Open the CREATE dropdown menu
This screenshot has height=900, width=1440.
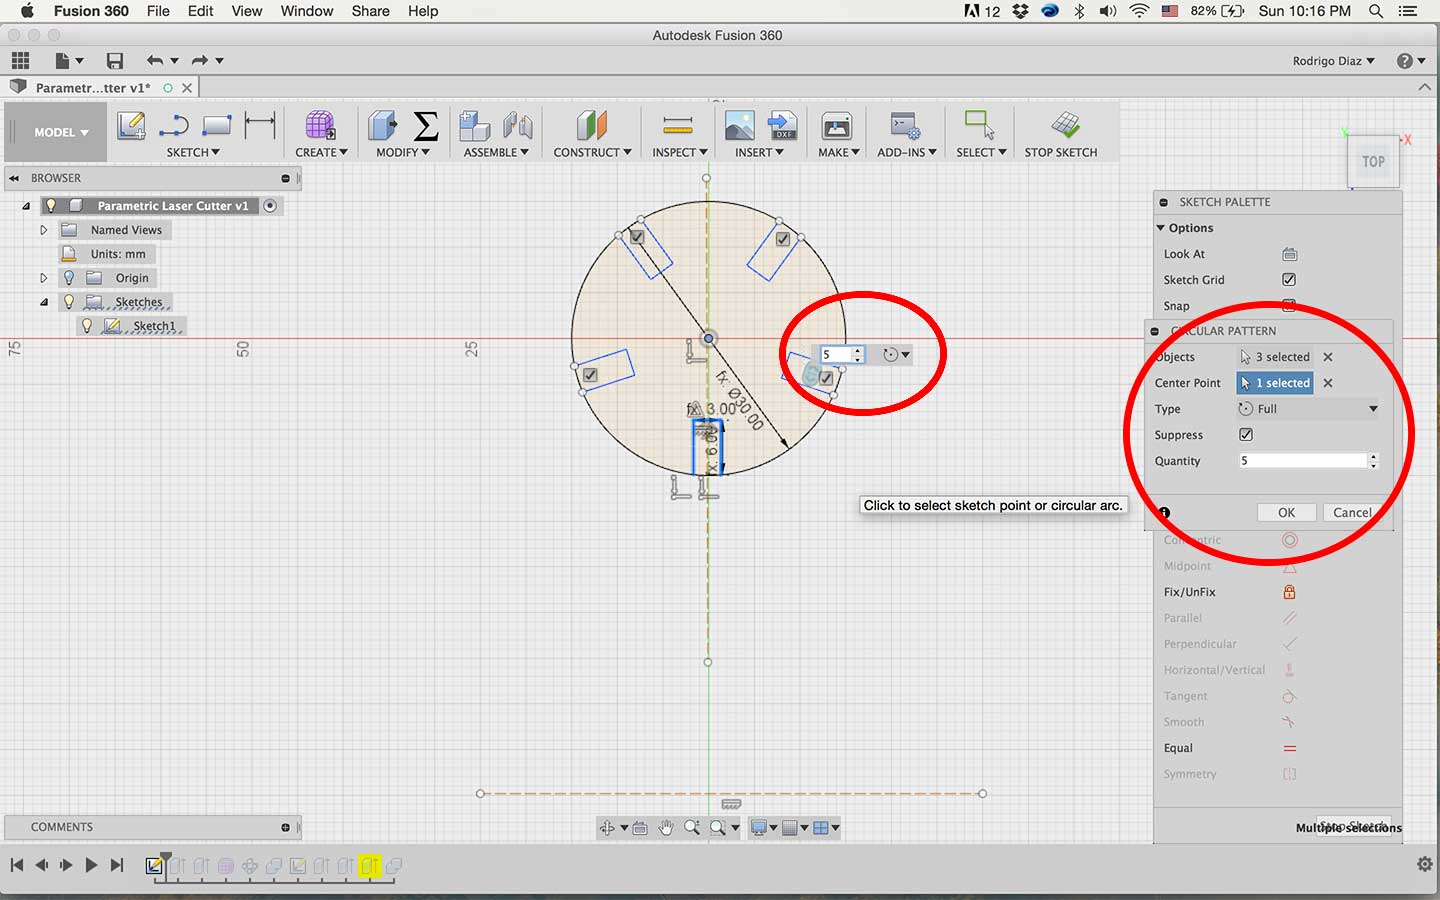321,152
